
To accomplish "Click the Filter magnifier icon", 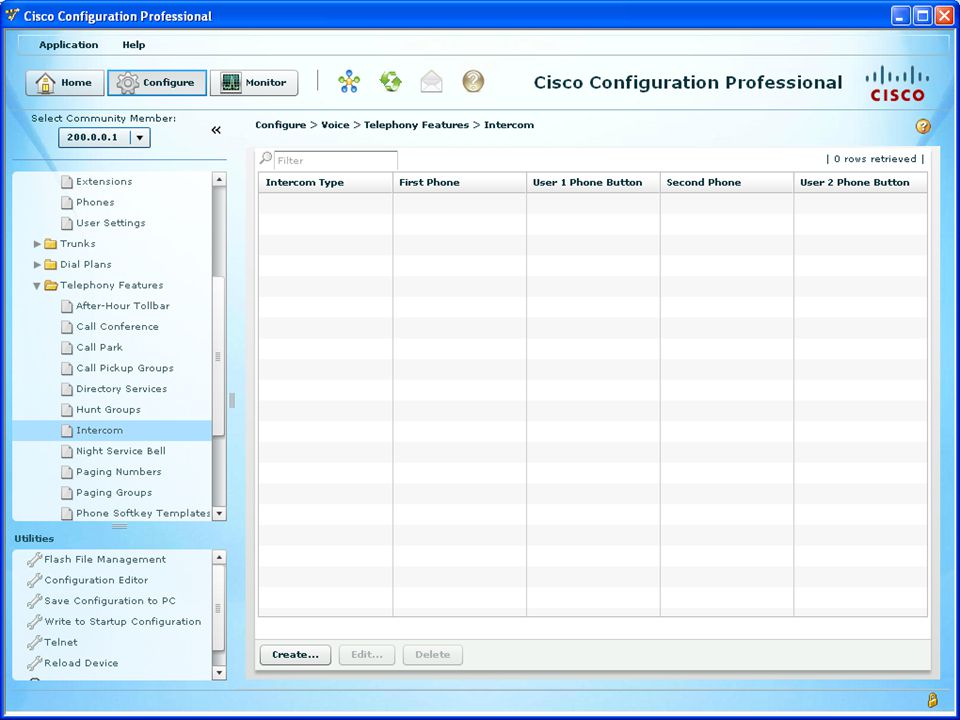I will [266, 158].
